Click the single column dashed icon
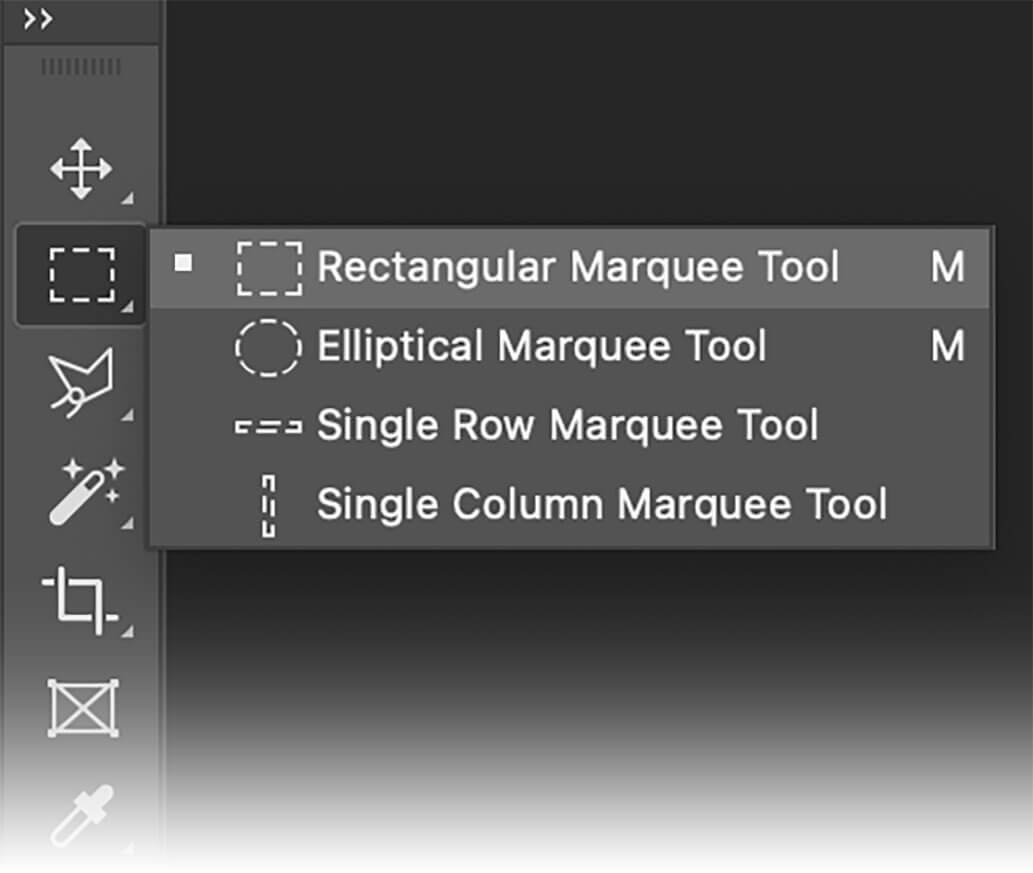Image resolution: width=1033 pixels, height=873 pixels. point(268,506)
